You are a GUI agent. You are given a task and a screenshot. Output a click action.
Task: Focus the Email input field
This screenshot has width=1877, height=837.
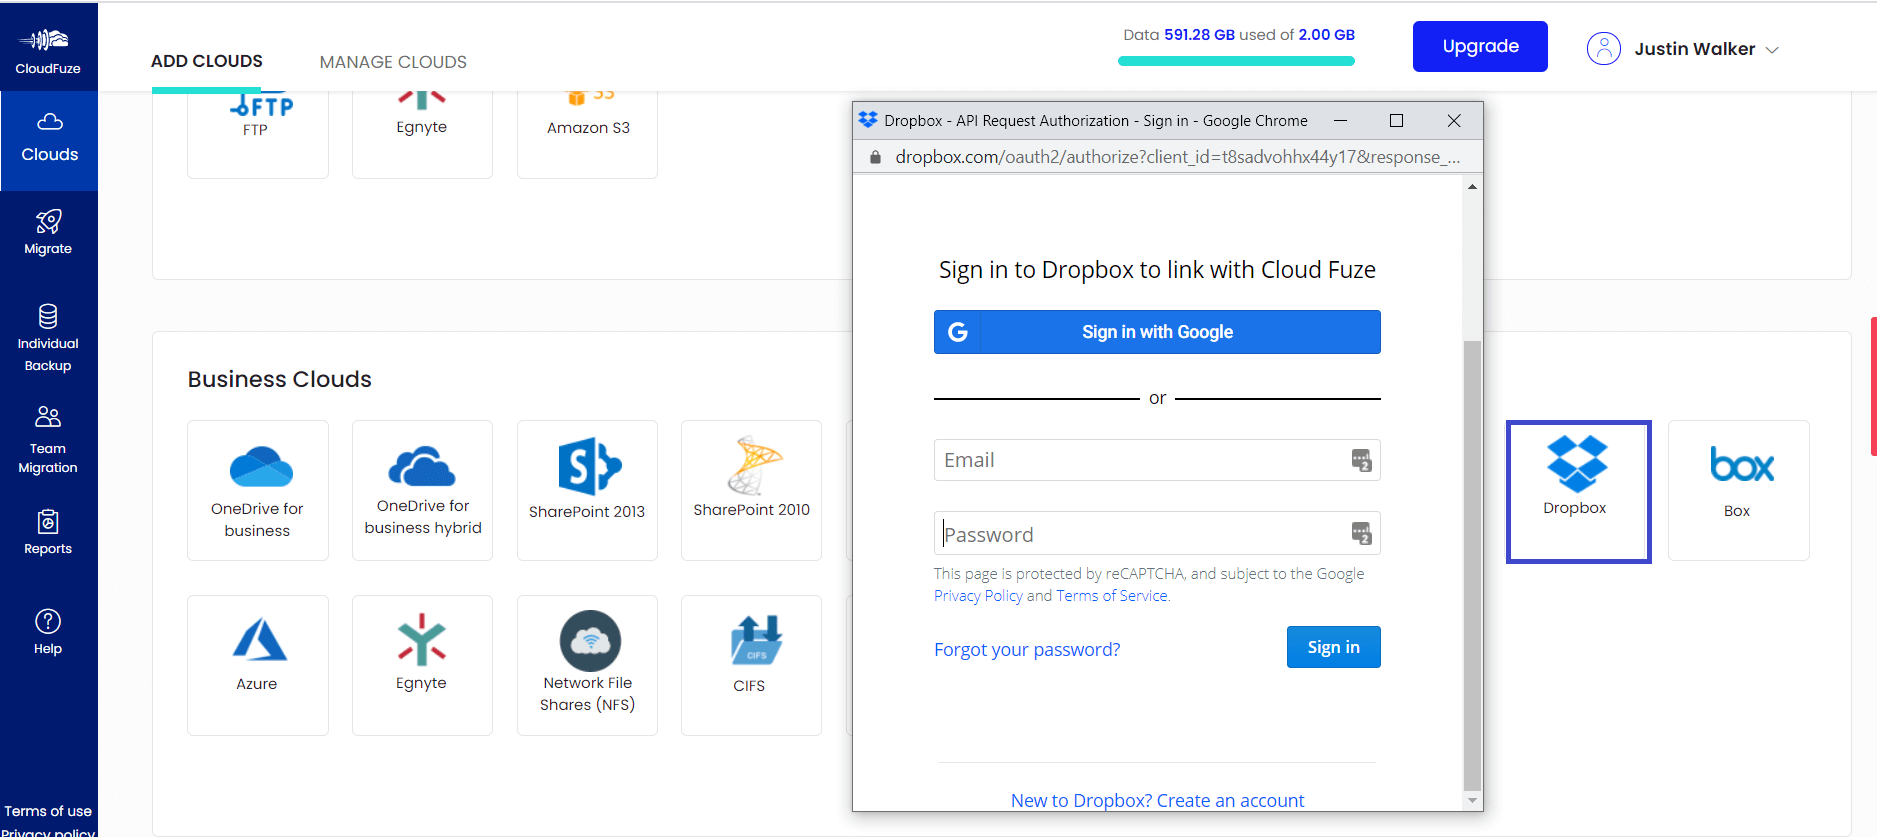(x=1157, y=460)
